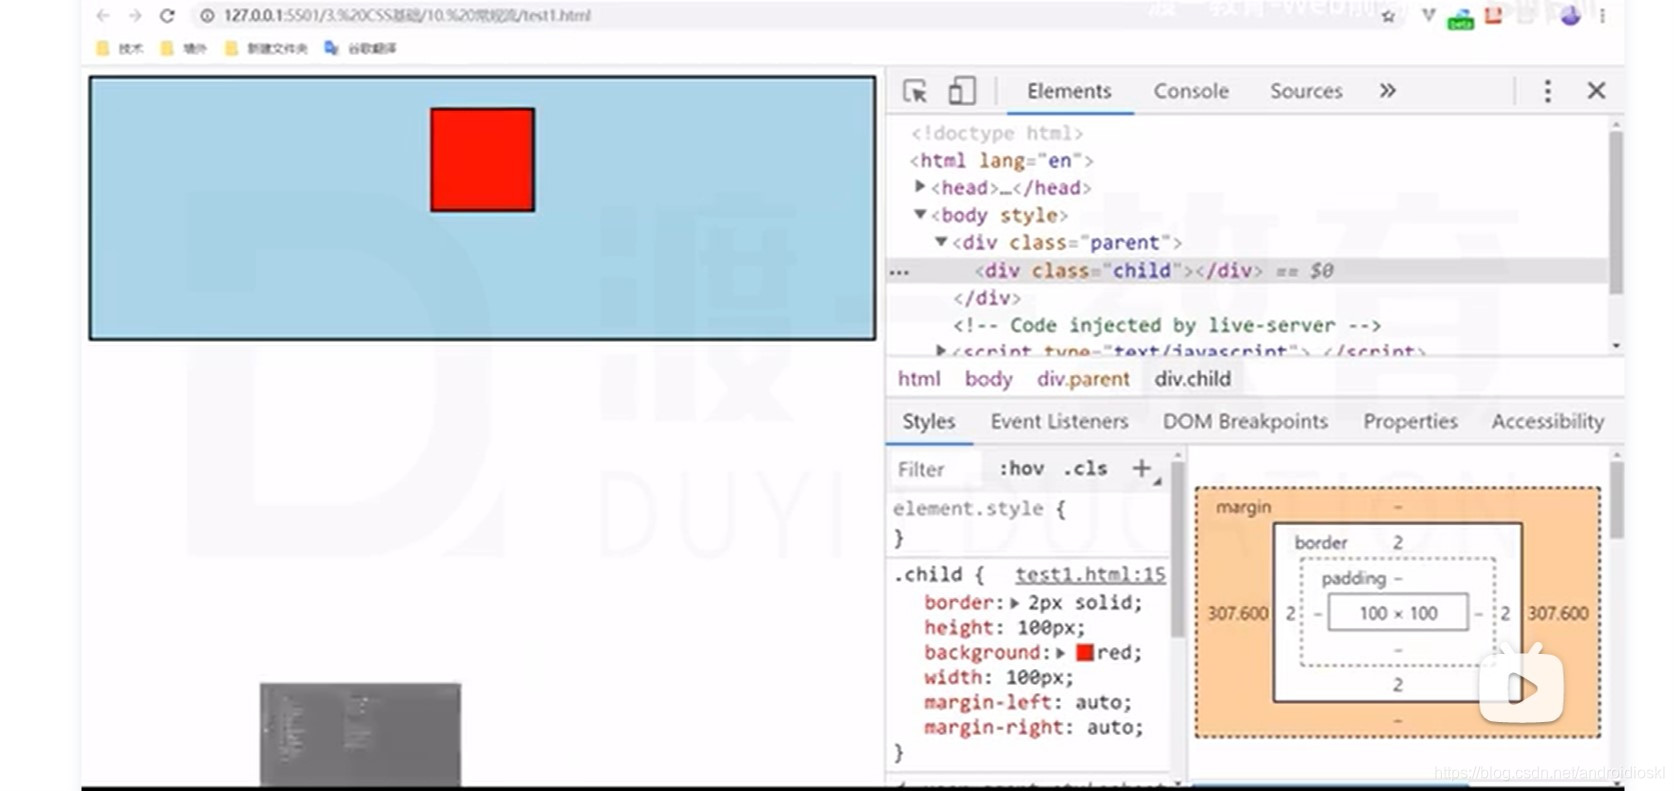Select the live-server comment node row
Image resolution: width=1674 pixels, height=791 pixels.
(1166, 326)
